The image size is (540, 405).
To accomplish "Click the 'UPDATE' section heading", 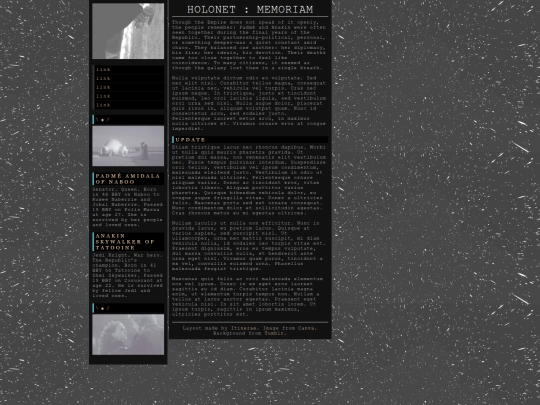I will (250, 140).
